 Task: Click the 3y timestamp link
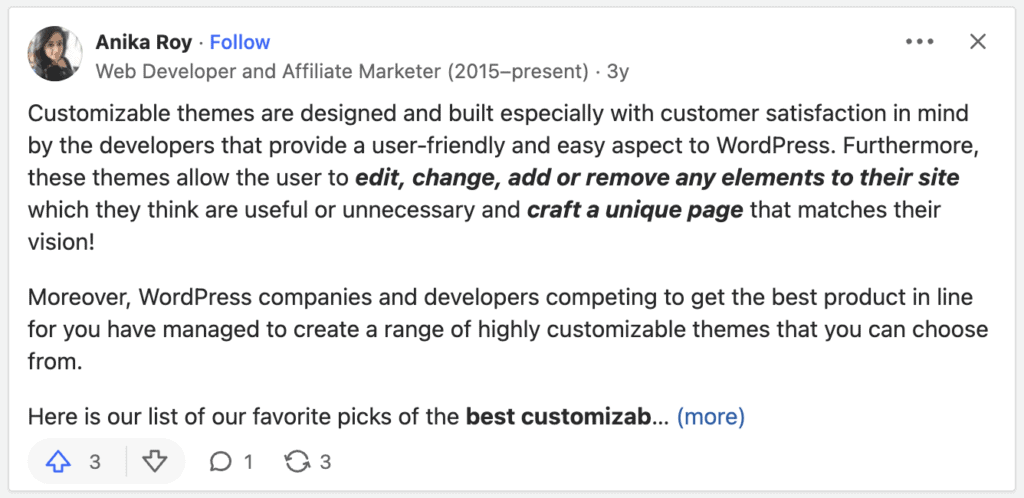pos(618,71)
